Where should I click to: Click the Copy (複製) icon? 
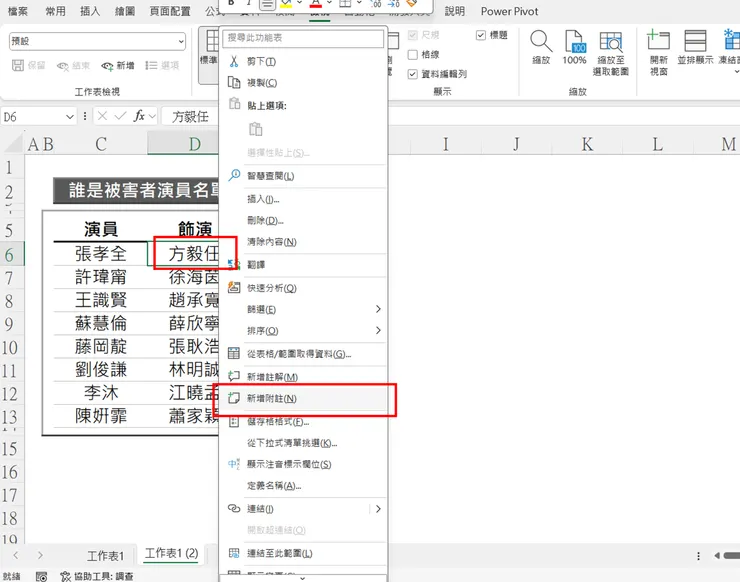[234, 82]
